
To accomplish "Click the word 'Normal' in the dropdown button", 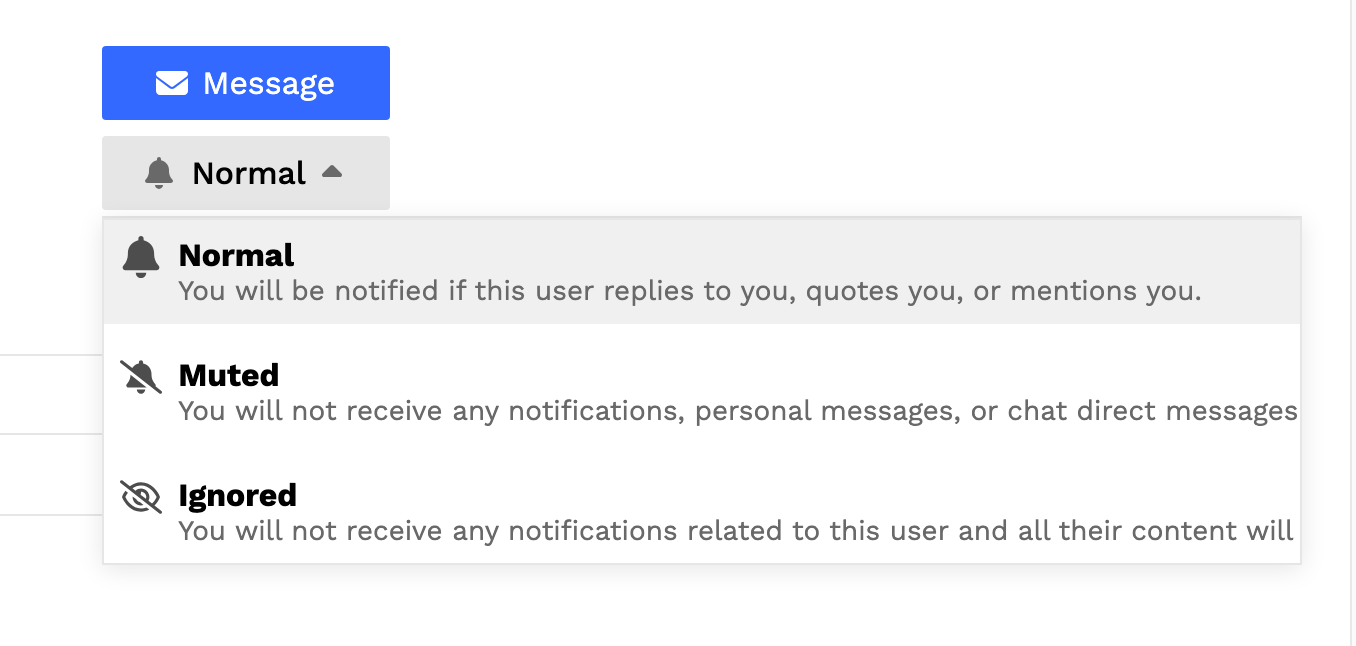I will [x=249, y=173].
